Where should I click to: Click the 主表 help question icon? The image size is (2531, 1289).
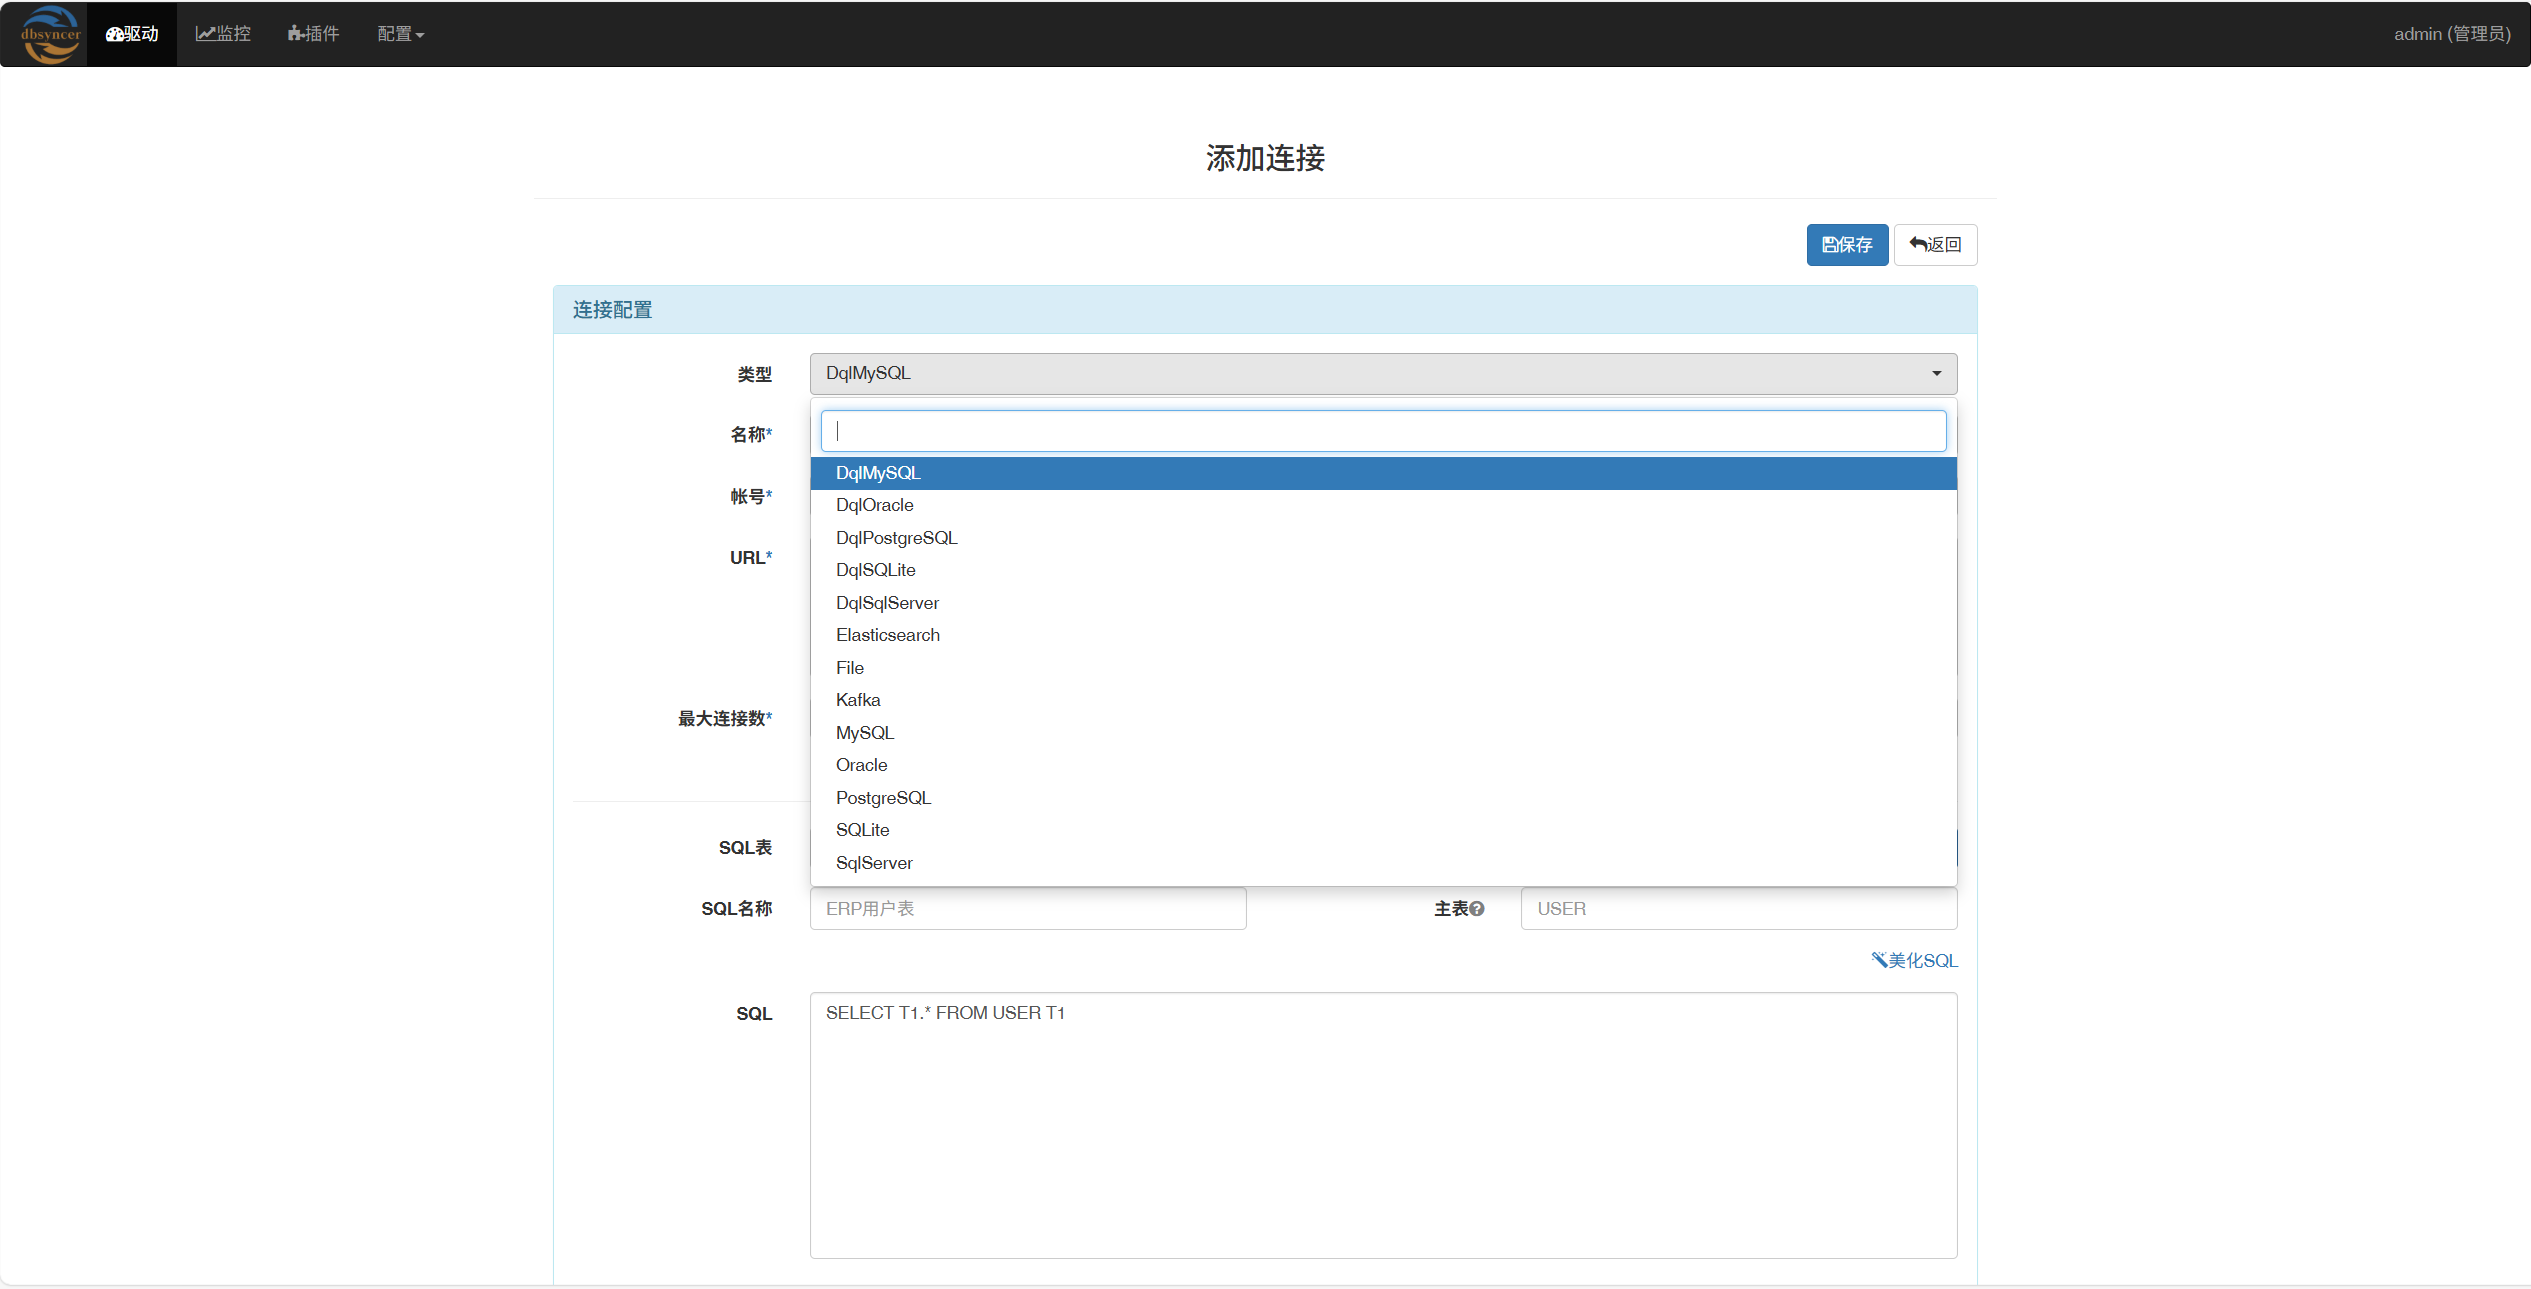pyautogui.click(x=1477, y=909)
